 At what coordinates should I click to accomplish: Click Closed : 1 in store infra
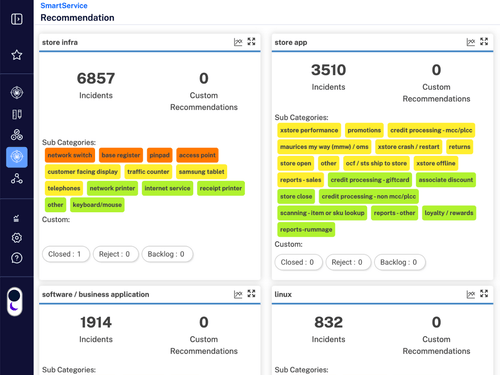[x=66, y=254]
